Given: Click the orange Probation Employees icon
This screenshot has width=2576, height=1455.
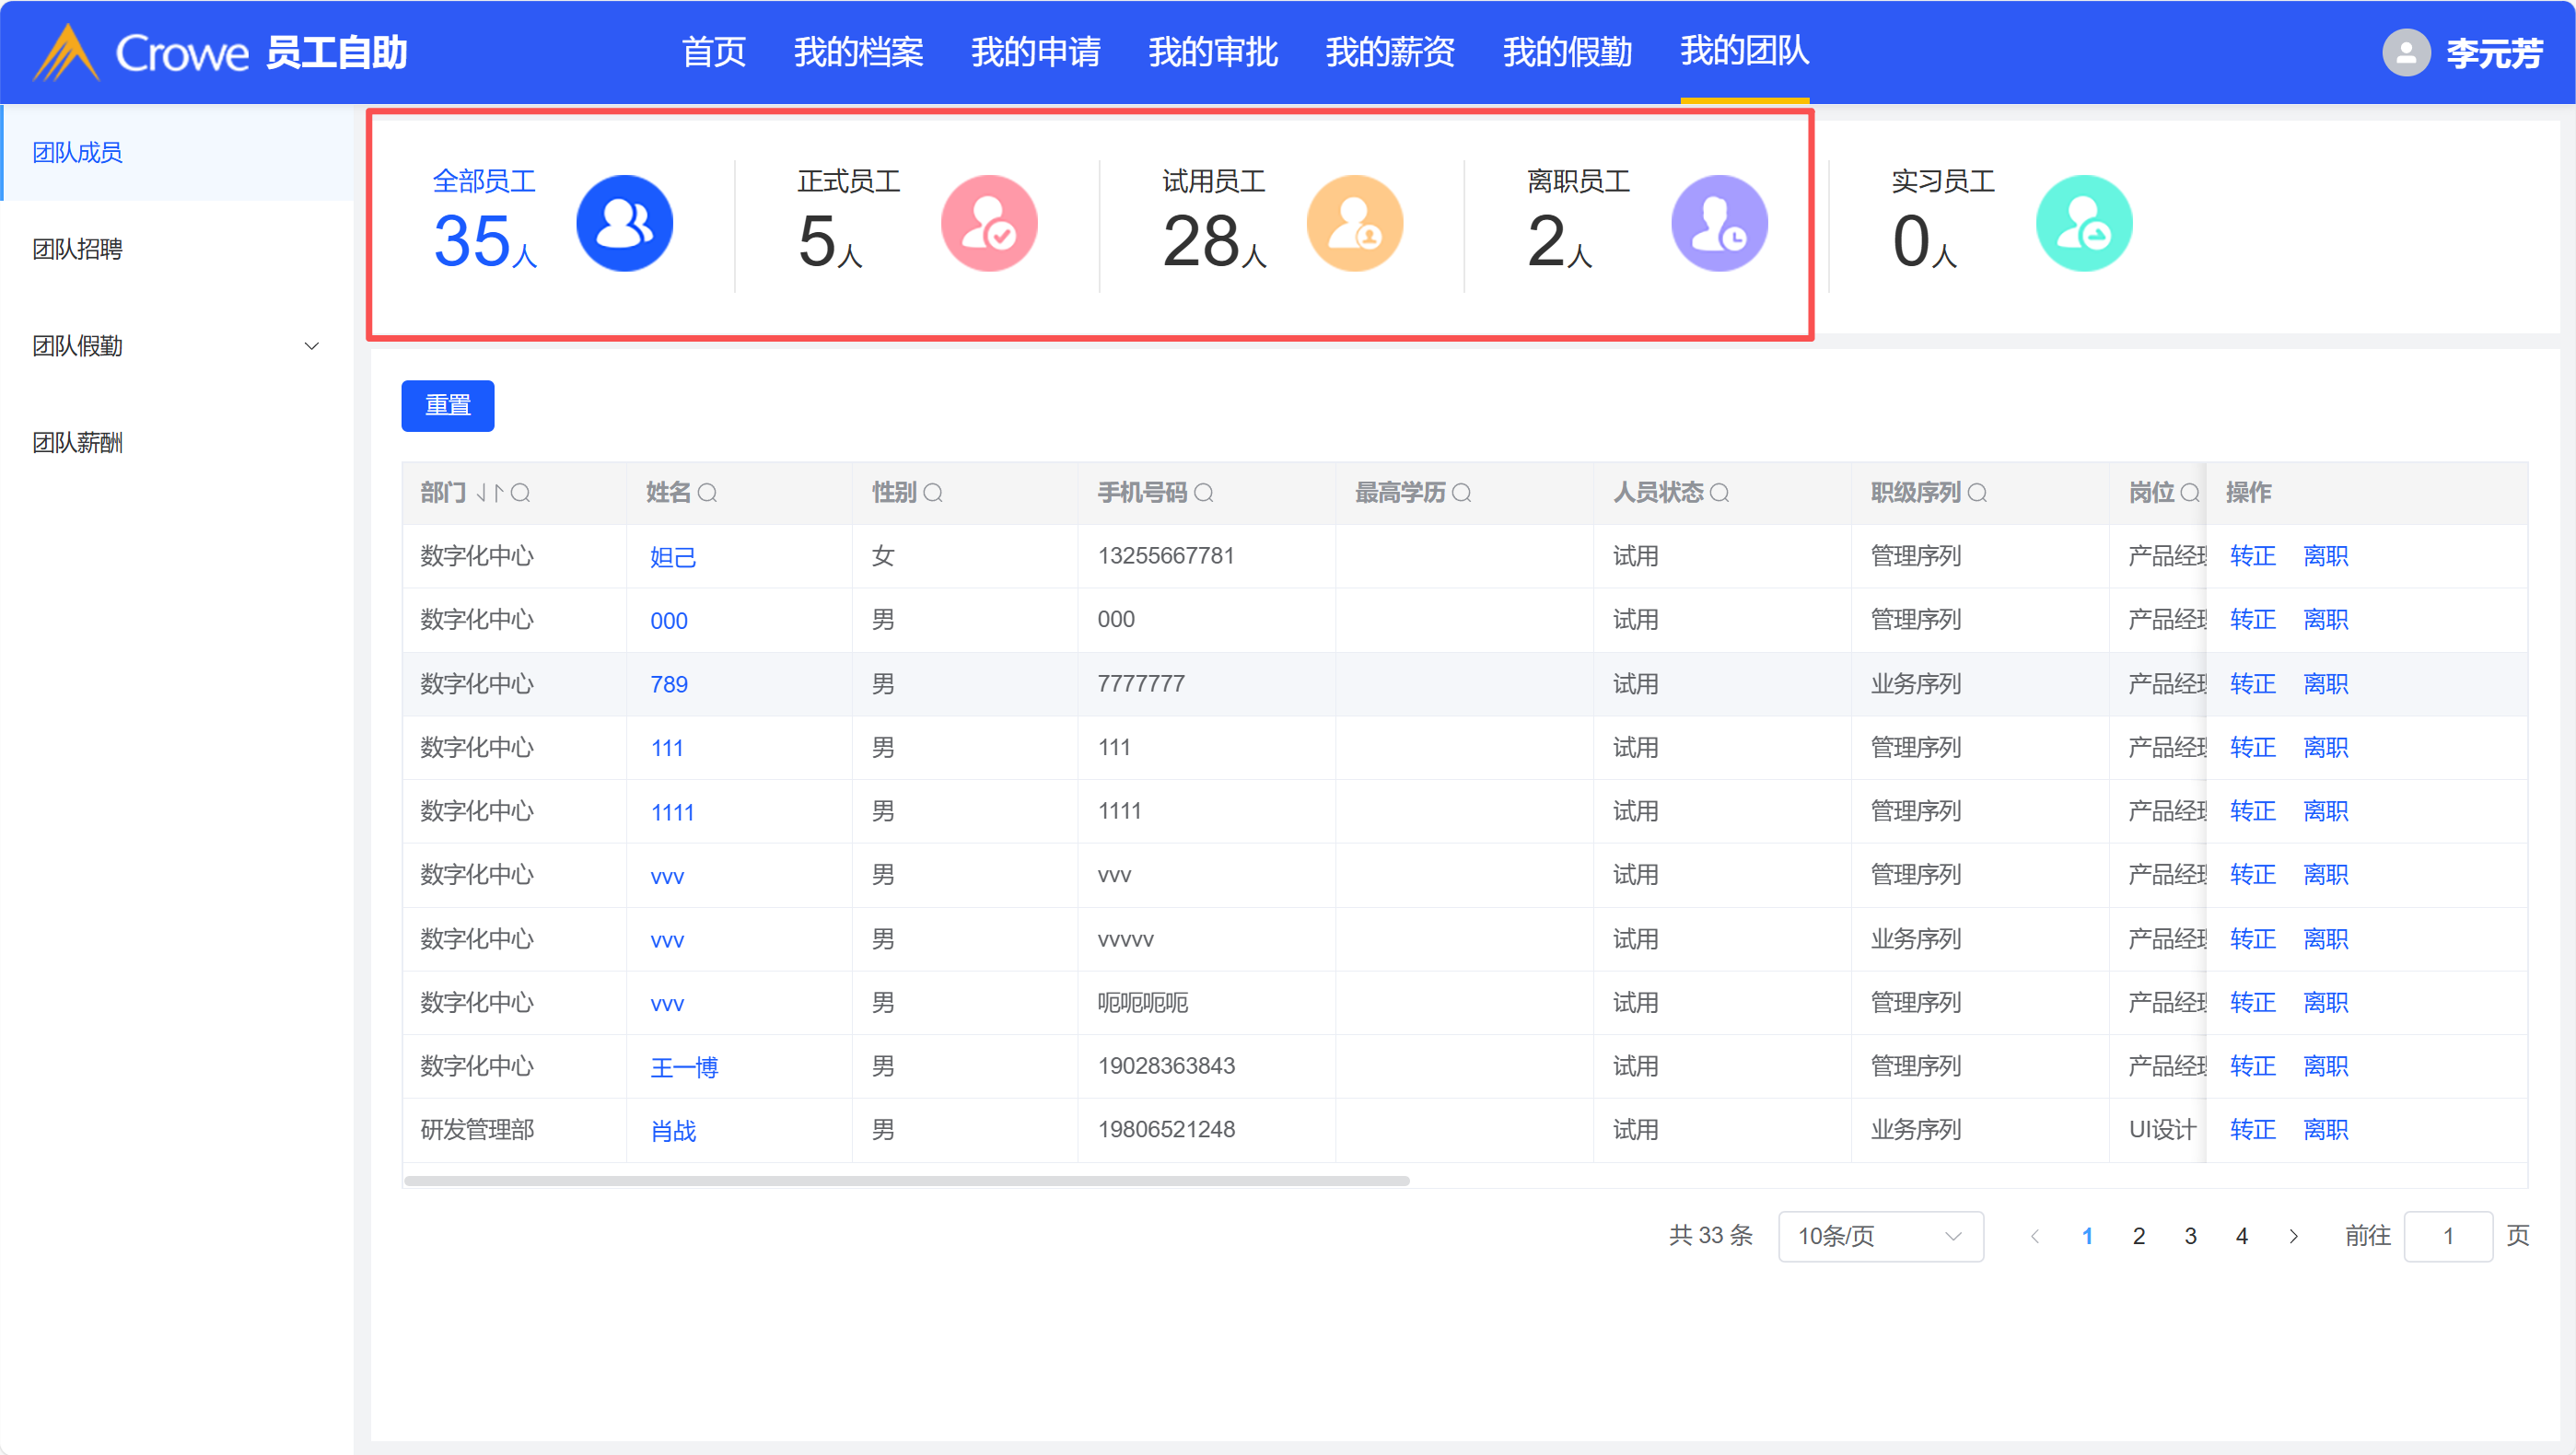Looking at the screenshot, I should pos(1354,223).
